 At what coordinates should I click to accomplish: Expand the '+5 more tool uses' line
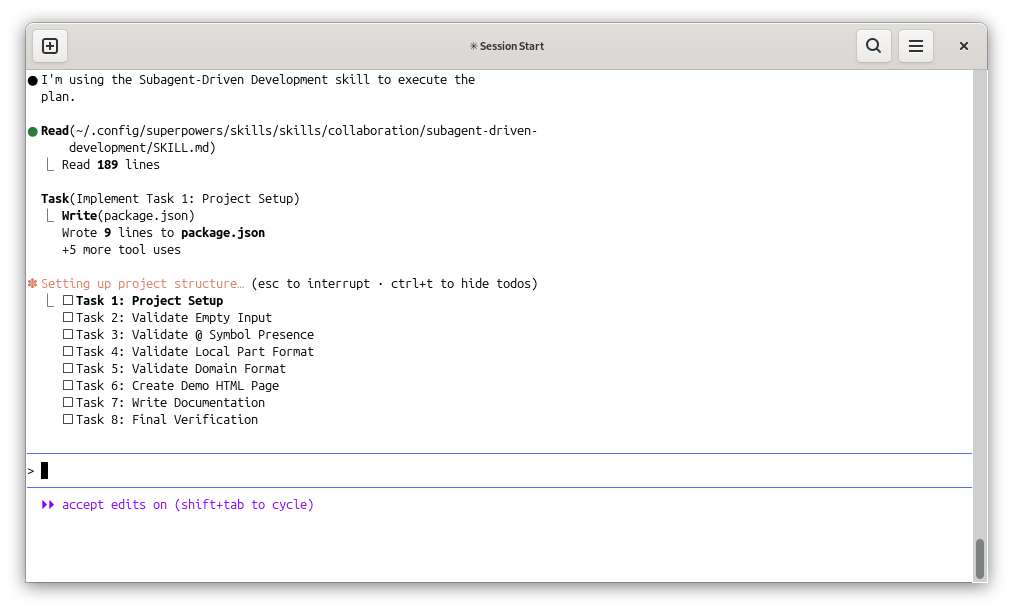121,250
